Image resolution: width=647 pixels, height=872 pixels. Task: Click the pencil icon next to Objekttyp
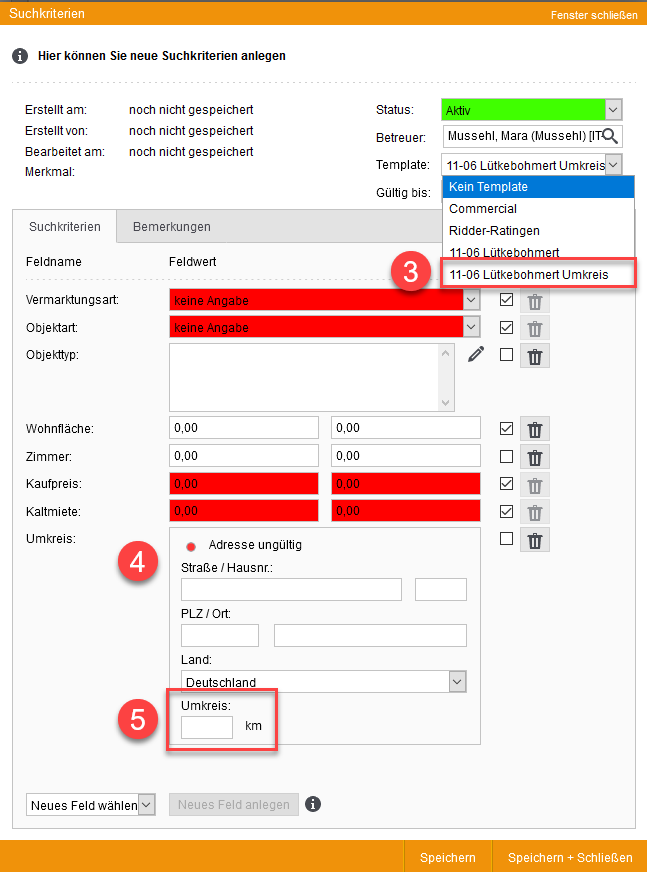[475, 354]
